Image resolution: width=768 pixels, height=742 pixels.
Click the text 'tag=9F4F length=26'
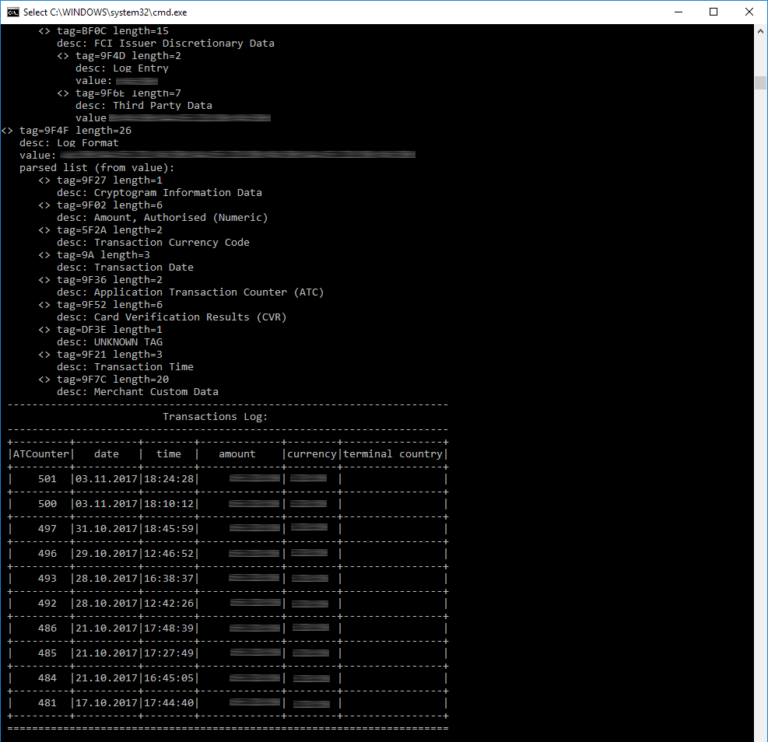(75, 130)
